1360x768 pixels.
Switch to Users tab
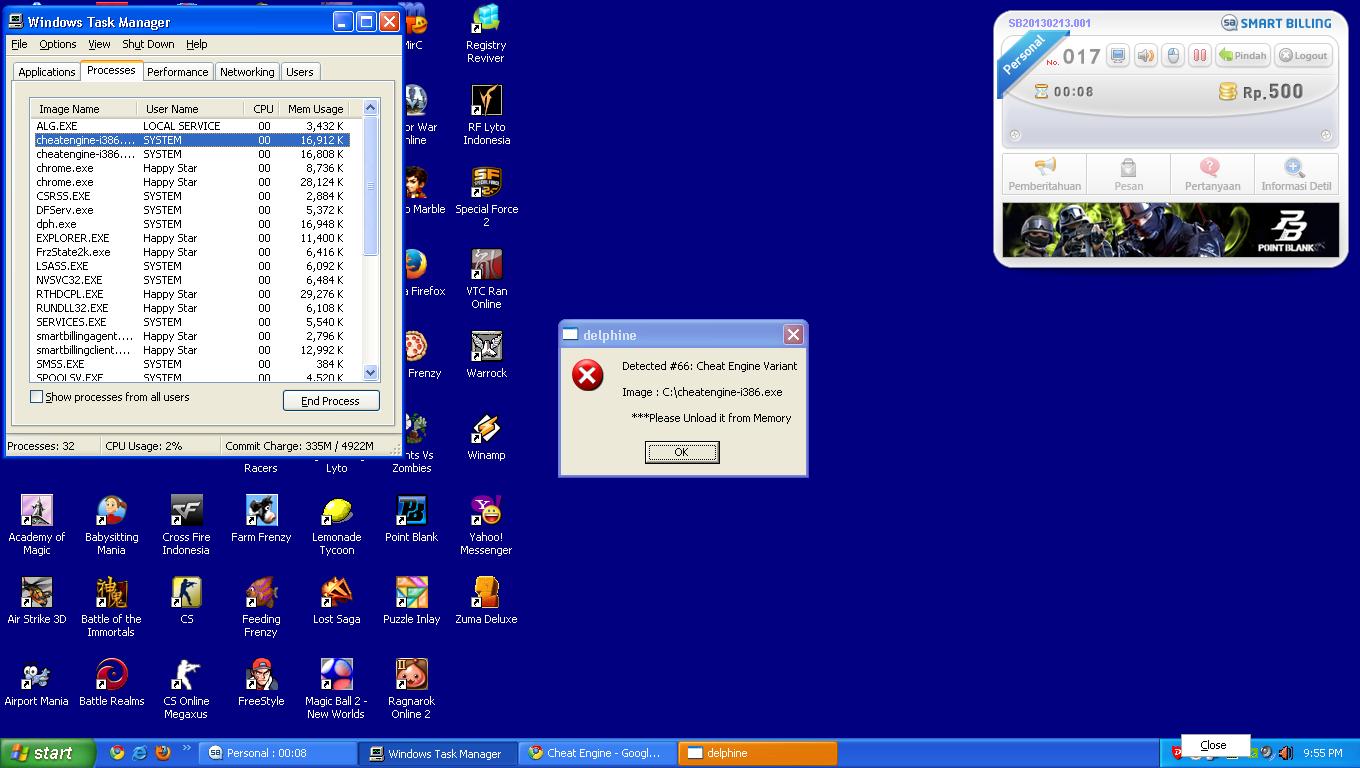coord(299,72)
